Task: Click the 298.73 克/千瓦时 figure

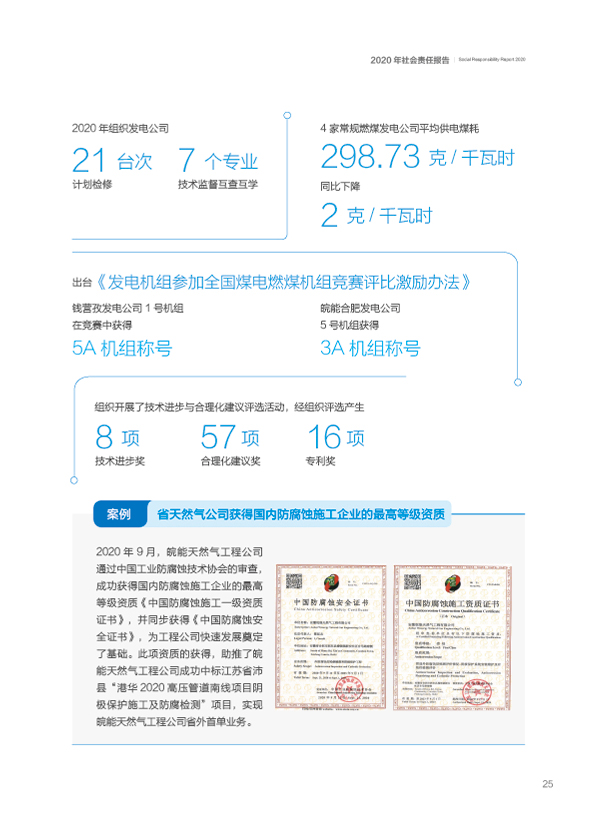Action: 416,156
